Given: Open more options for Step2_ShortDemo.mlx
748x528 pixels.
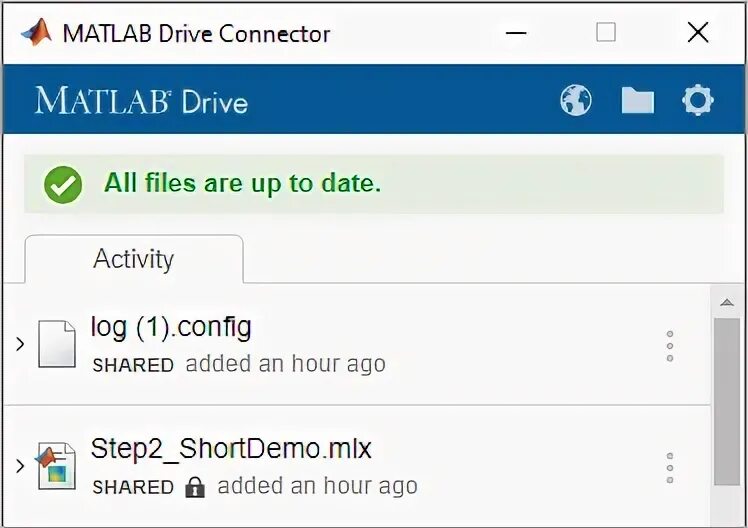Looking at the screenshot, I should tap(670, 467).
